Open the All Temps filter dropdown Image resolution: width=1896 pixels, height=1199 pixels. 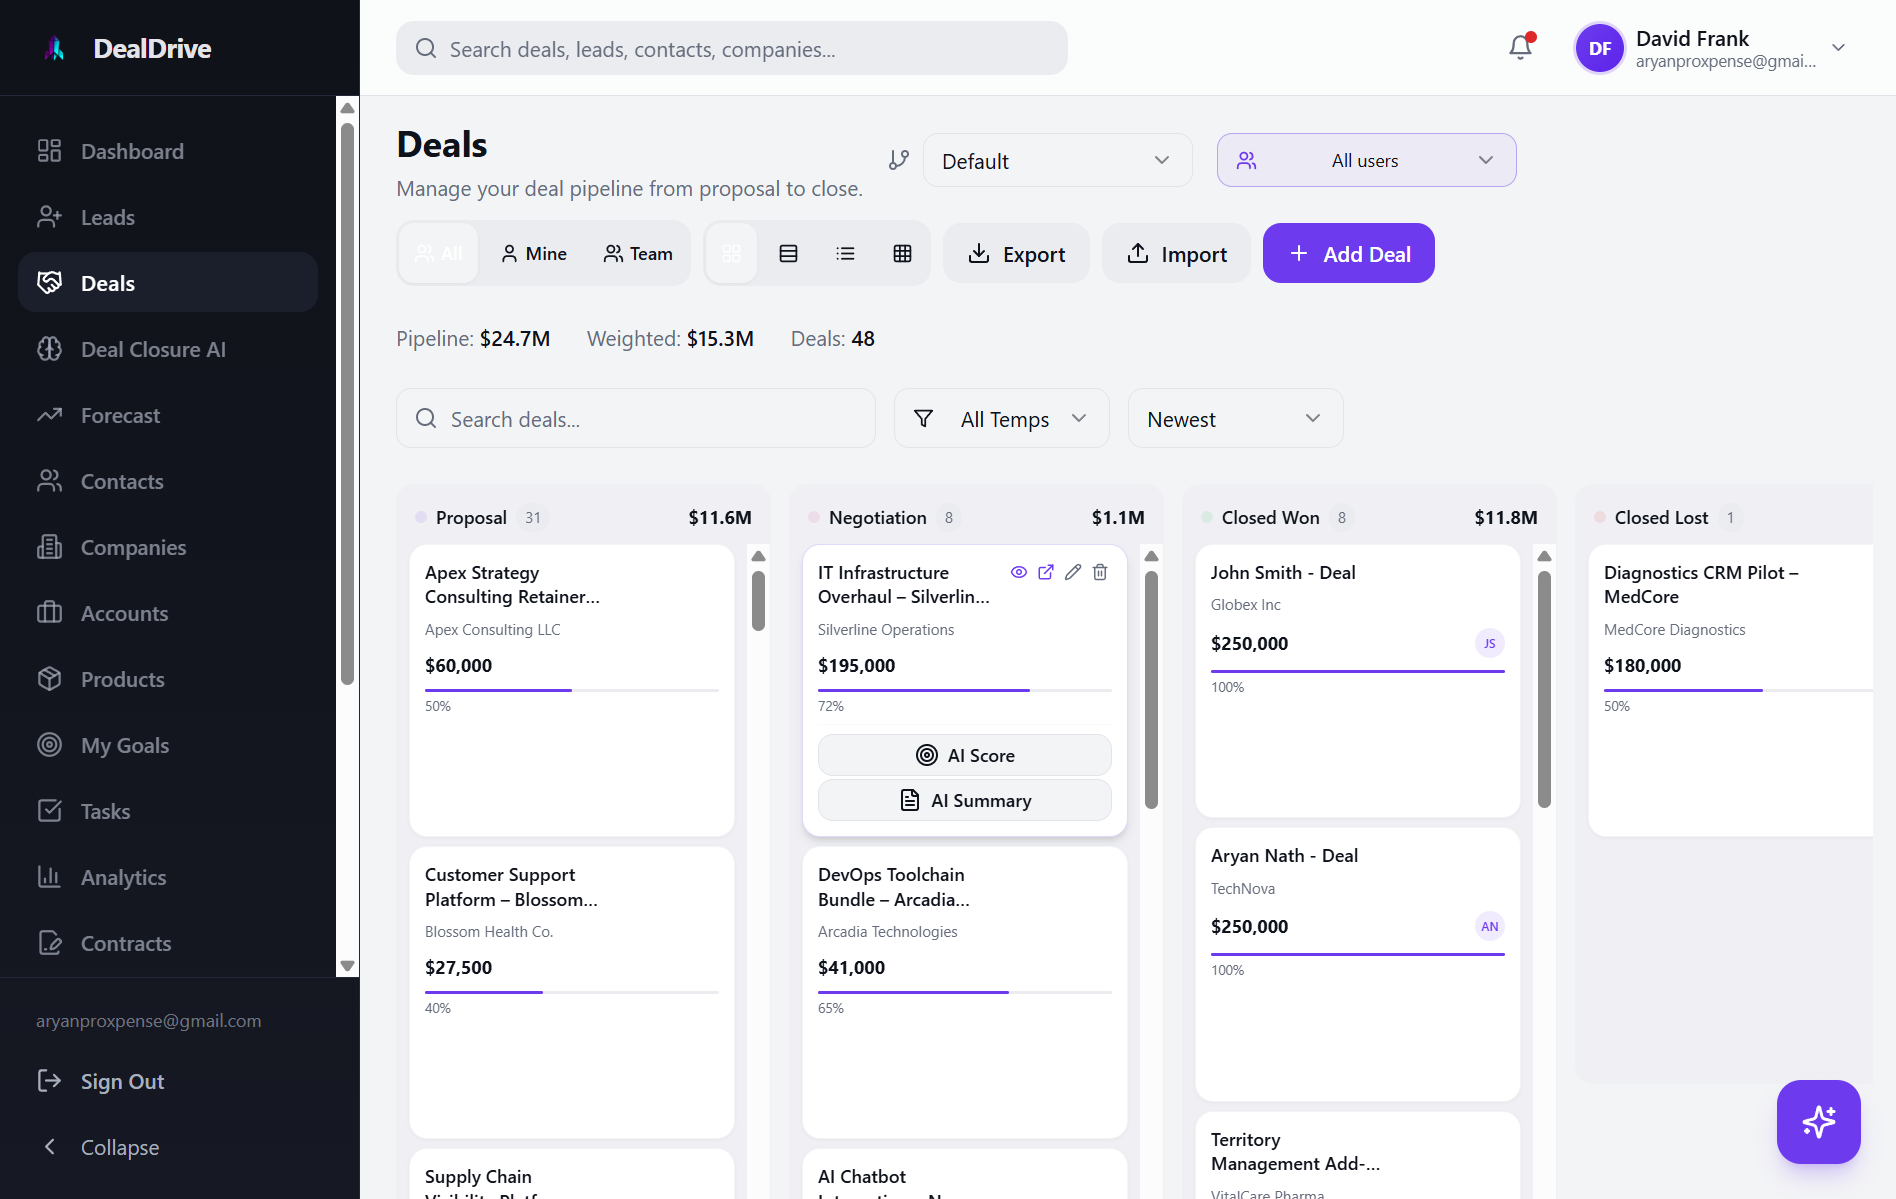(x=1001, y=418)
